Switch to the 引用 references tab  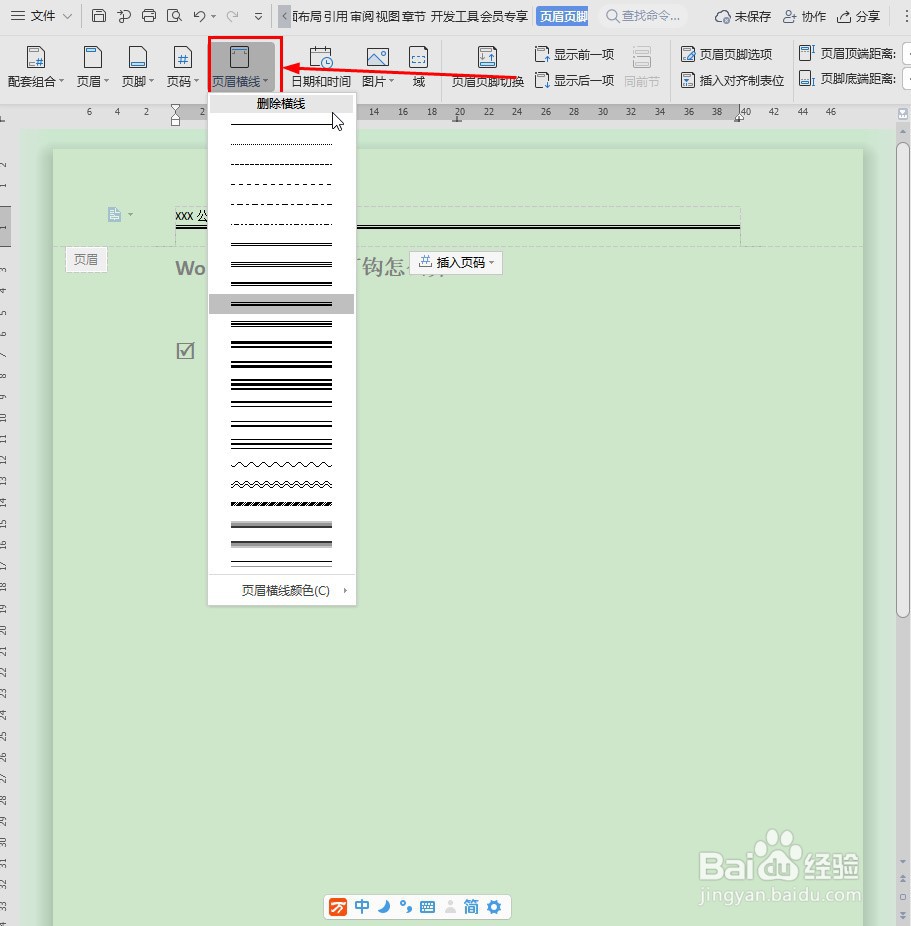[x=335, y=17]
